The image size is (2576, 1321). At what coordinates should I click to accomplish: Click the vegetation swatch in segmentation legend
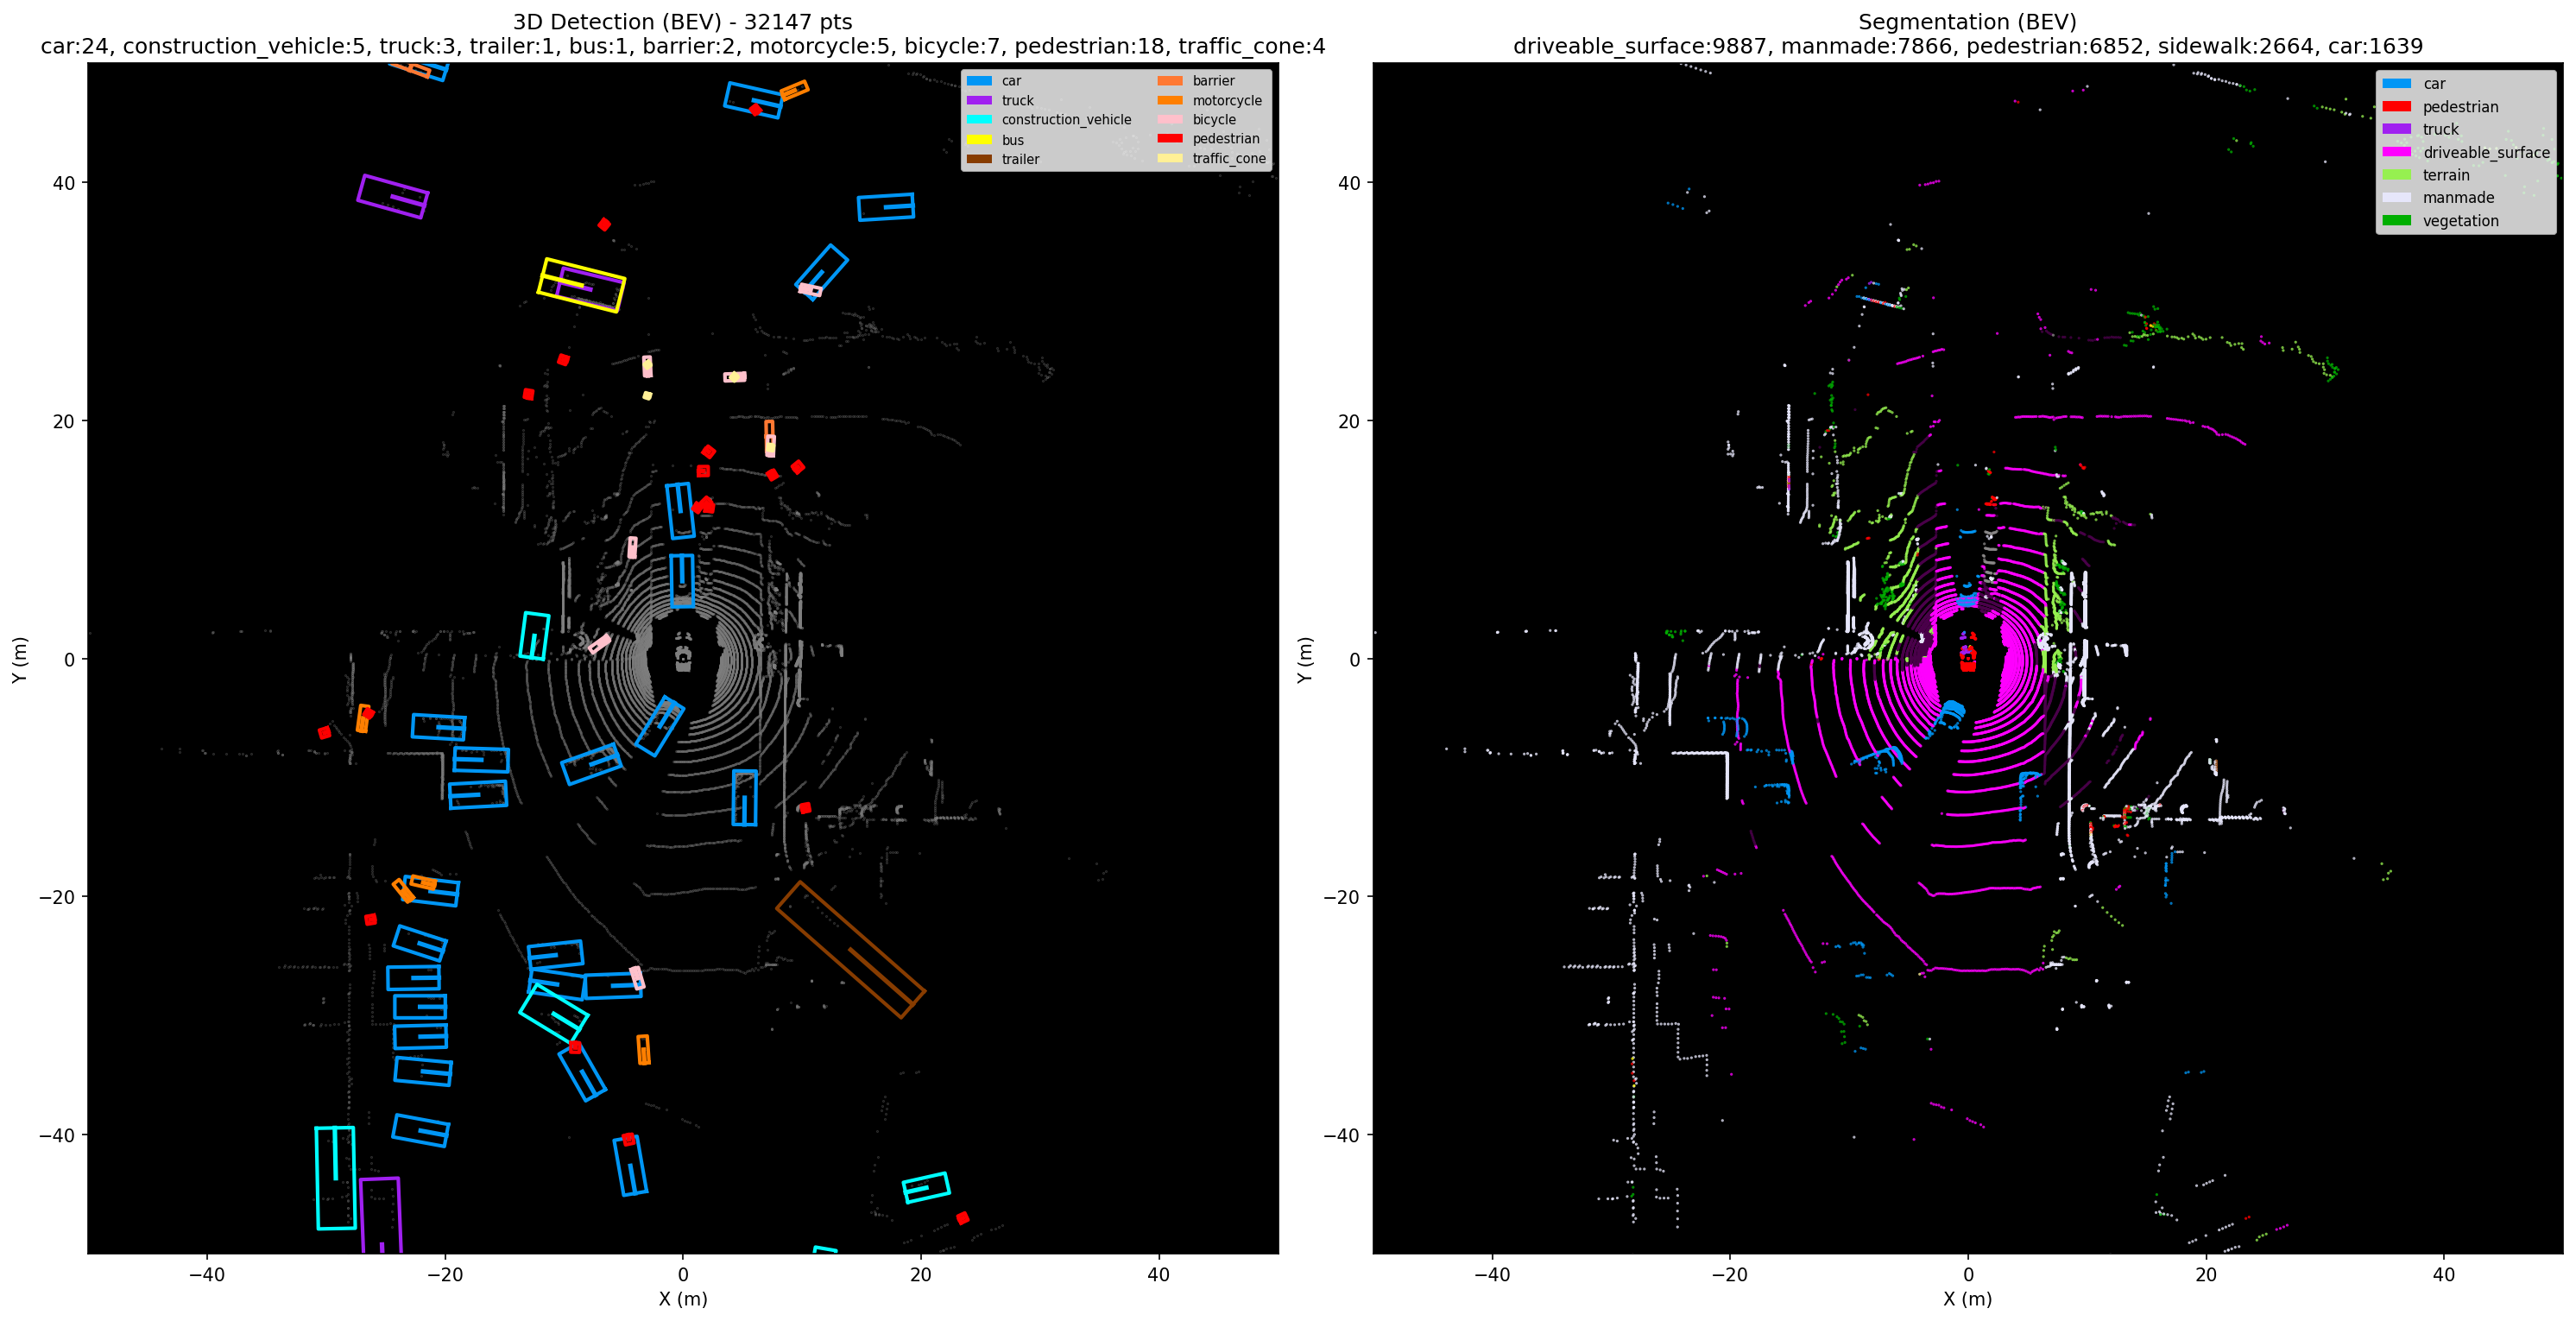tap(2396, 221)
